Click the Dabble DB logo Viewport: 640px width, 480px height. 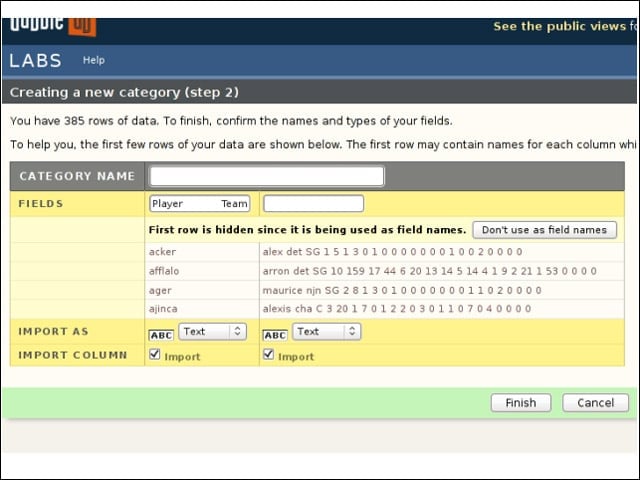coord(53,27)
